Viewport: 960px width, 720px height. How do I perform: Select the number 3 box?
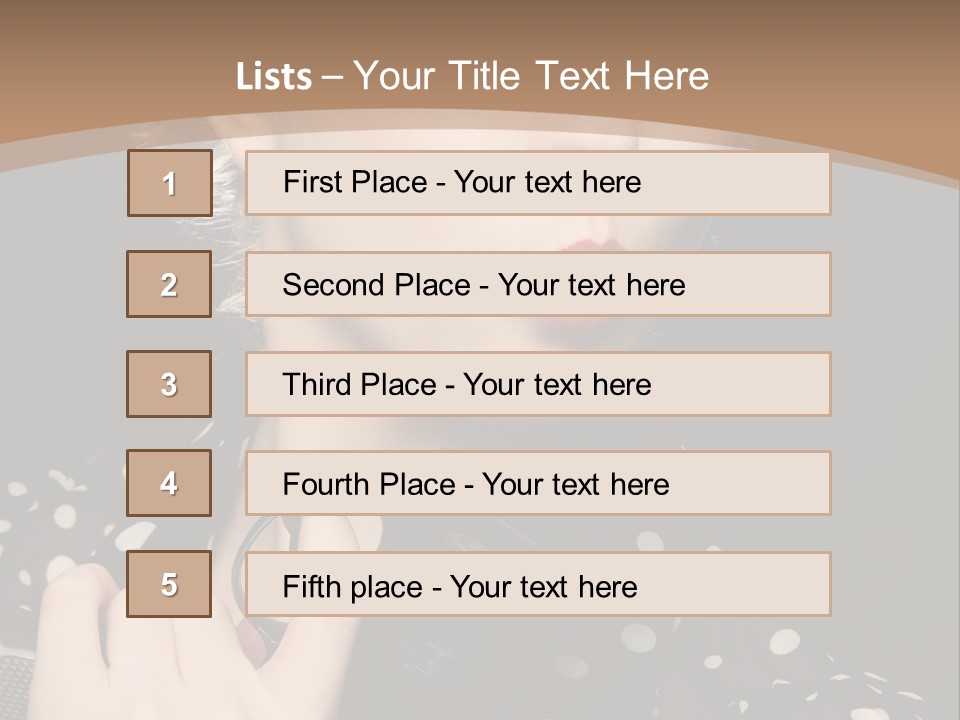coord(169,384)
